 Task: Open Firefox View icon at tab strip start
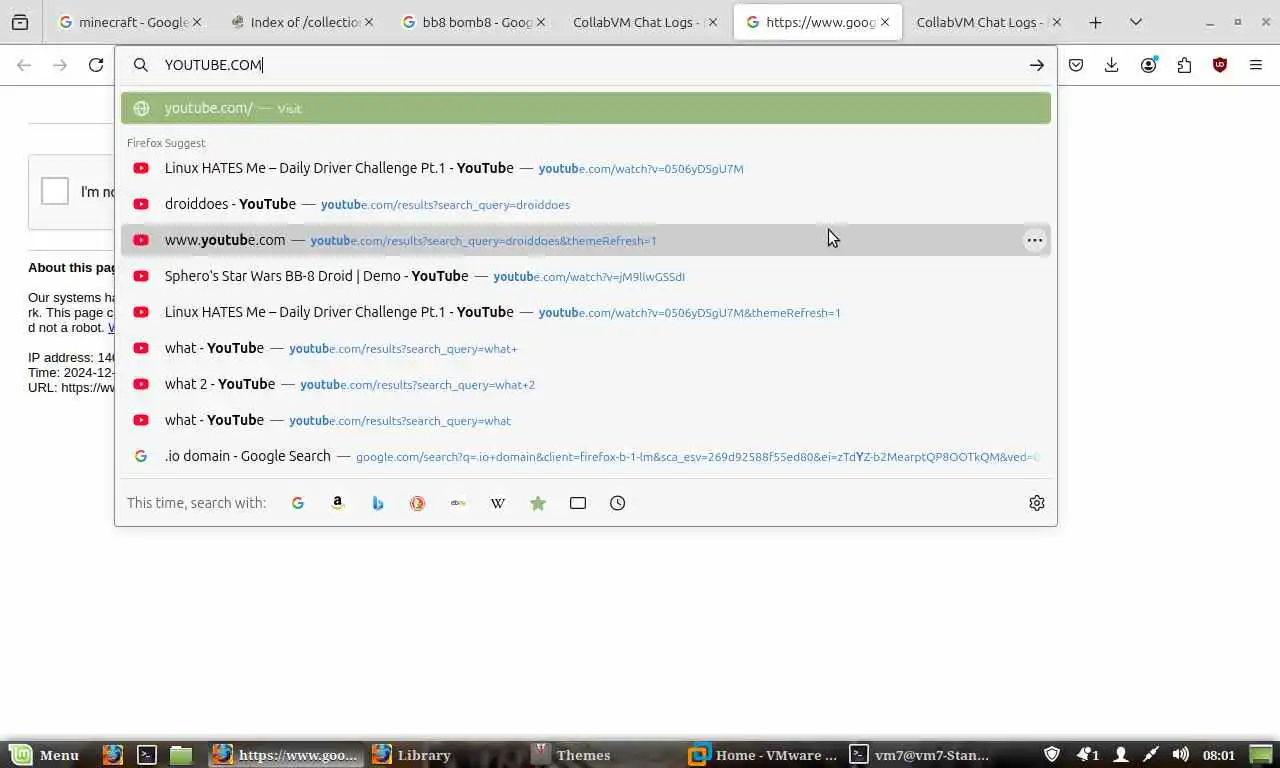point(20,22)
